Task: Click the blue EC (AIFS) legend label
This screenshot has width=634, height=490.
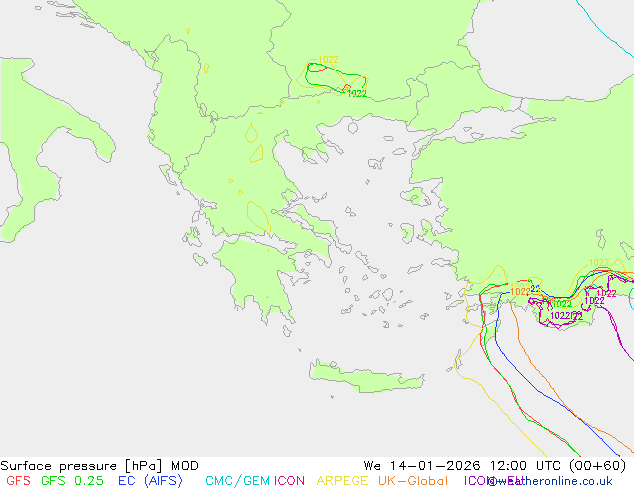Action: click(150, 481)
